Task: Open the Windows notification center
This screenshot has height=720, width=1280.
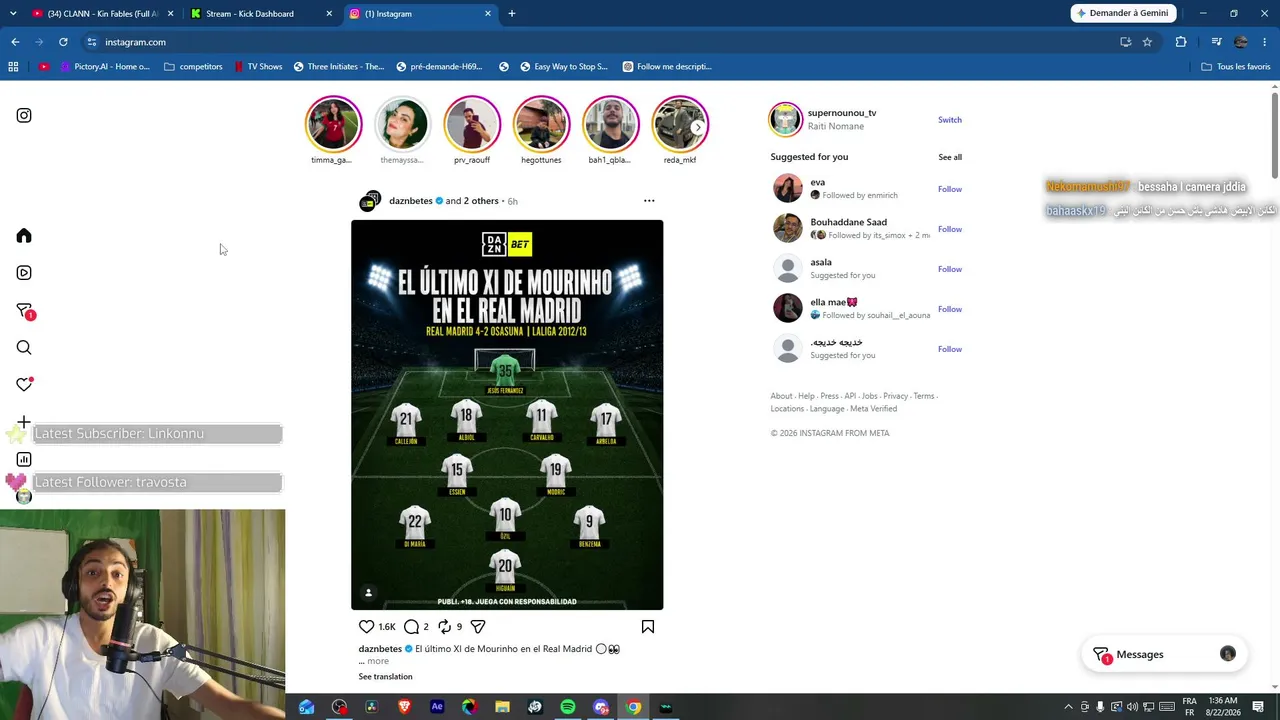Action: pyautogui.click(x=1259, y=707)
